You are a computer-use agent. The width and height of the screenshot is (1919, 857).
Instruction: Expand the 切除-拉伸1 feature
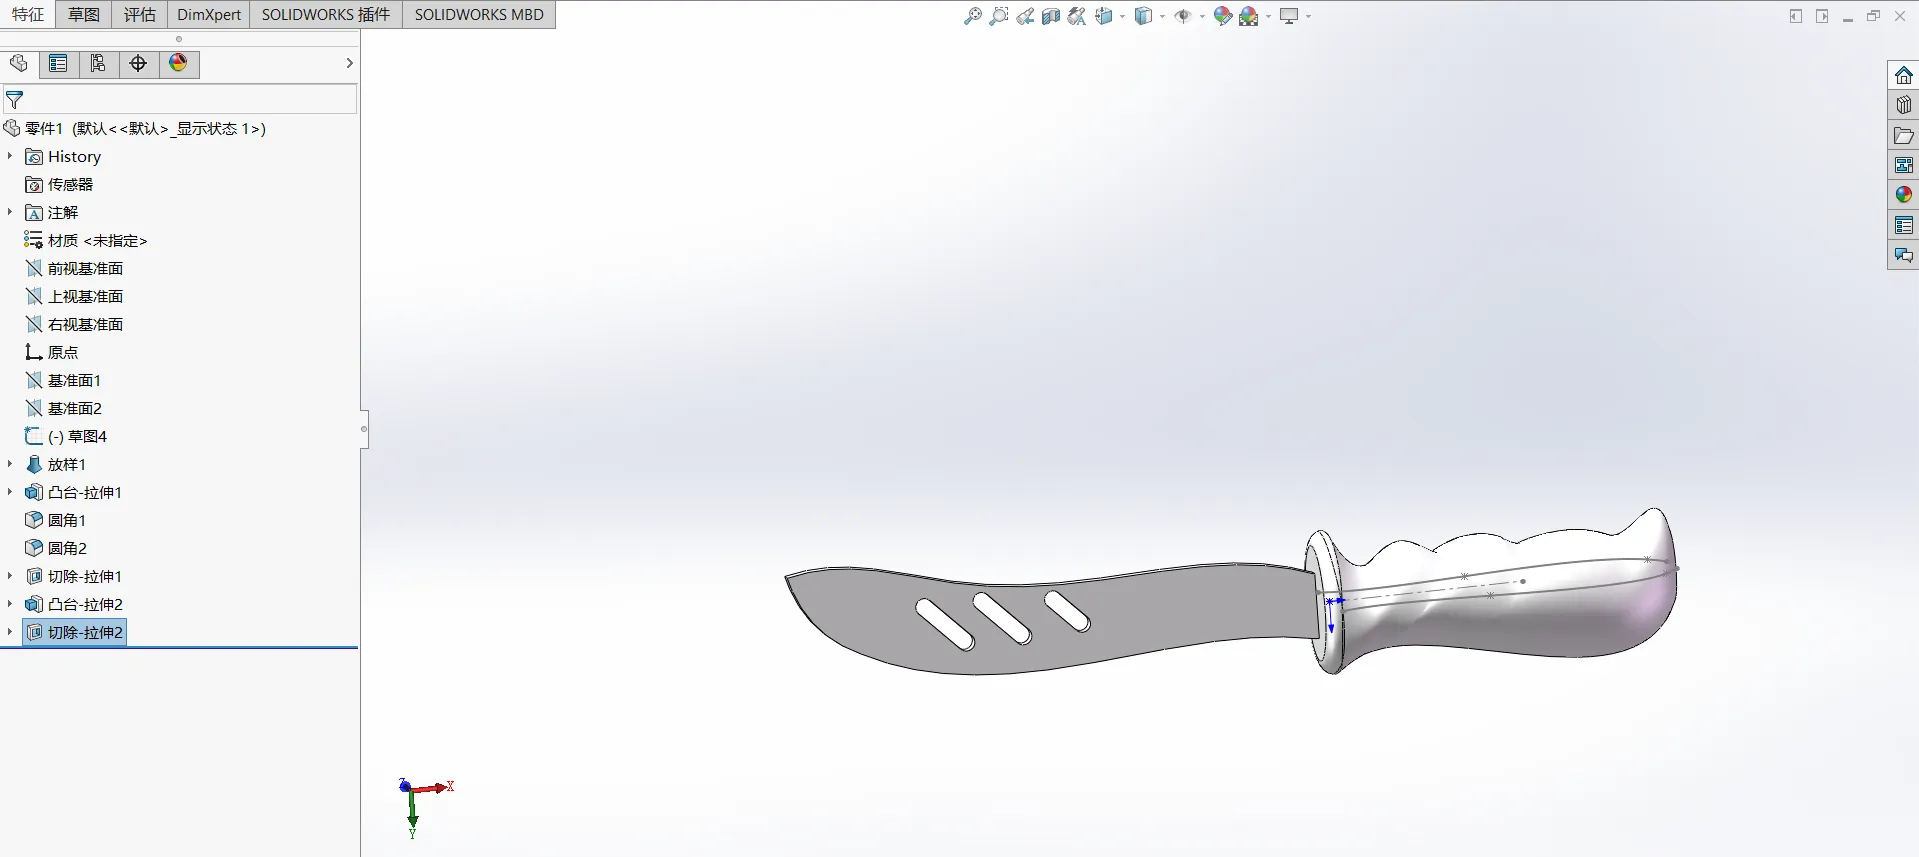point(10,576)
